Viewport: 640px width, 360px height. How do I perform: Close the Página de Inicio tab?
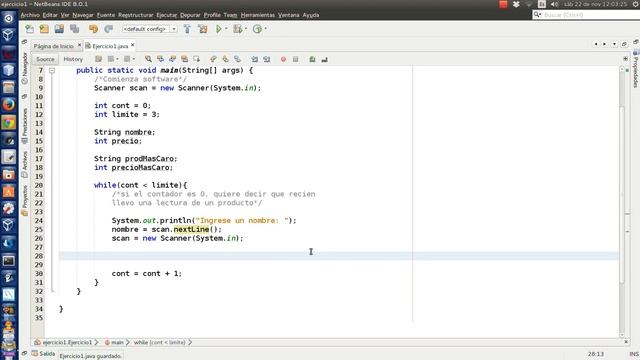(79, 45)
